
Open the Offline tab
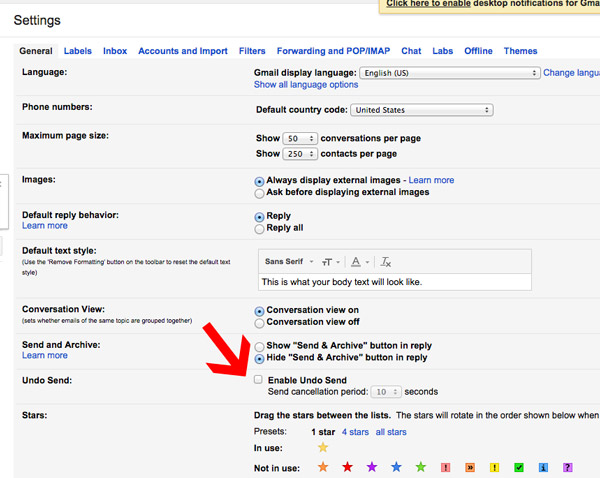coord(478,51)
